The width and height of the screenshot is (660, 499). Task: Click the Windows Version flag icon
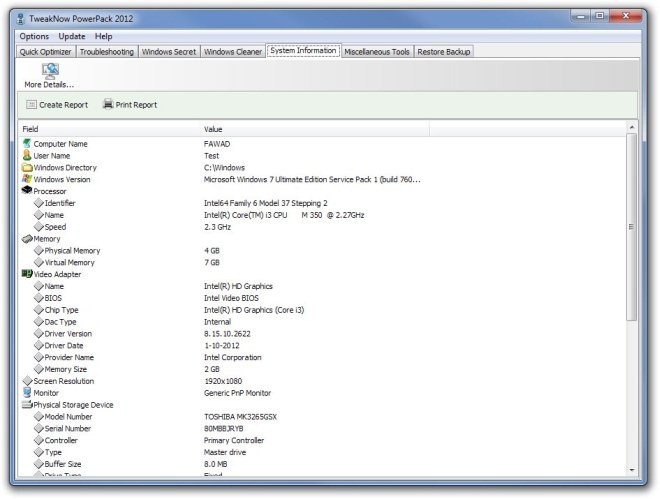click(x=27, y=179)
